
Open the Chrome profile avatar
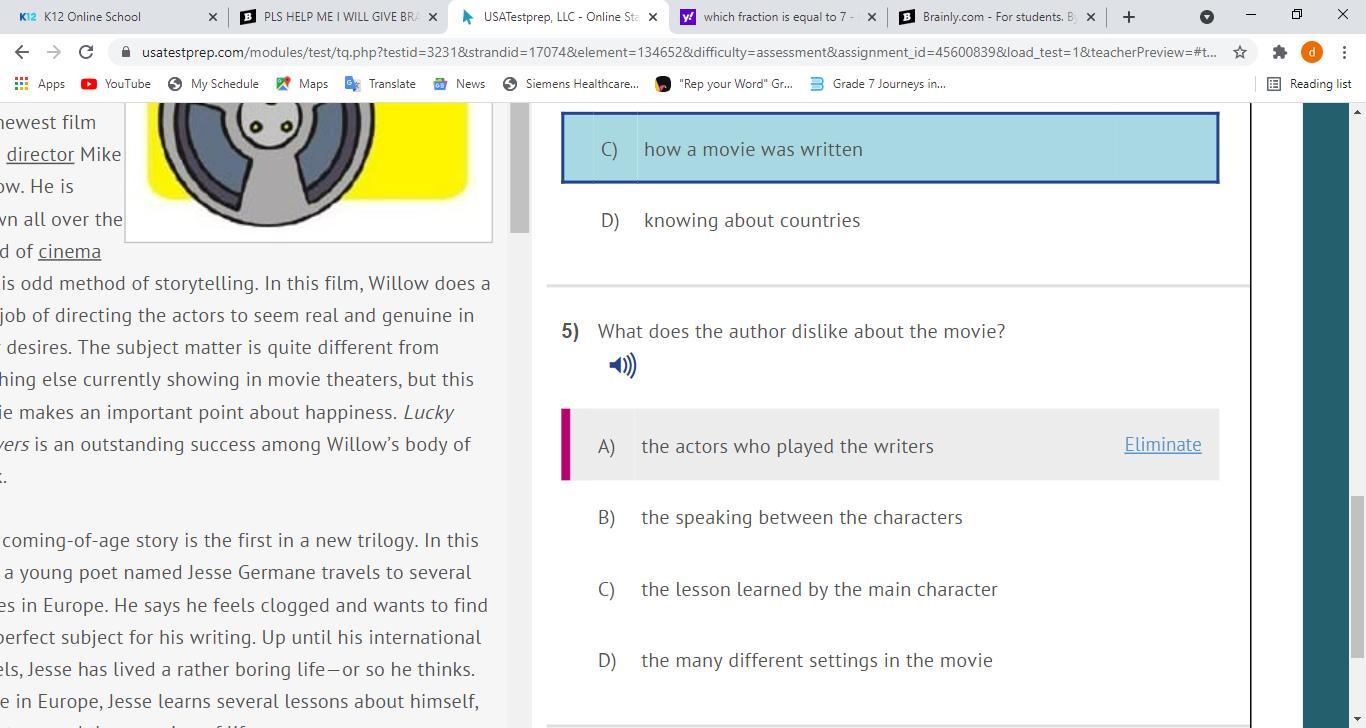point(1311,52)
